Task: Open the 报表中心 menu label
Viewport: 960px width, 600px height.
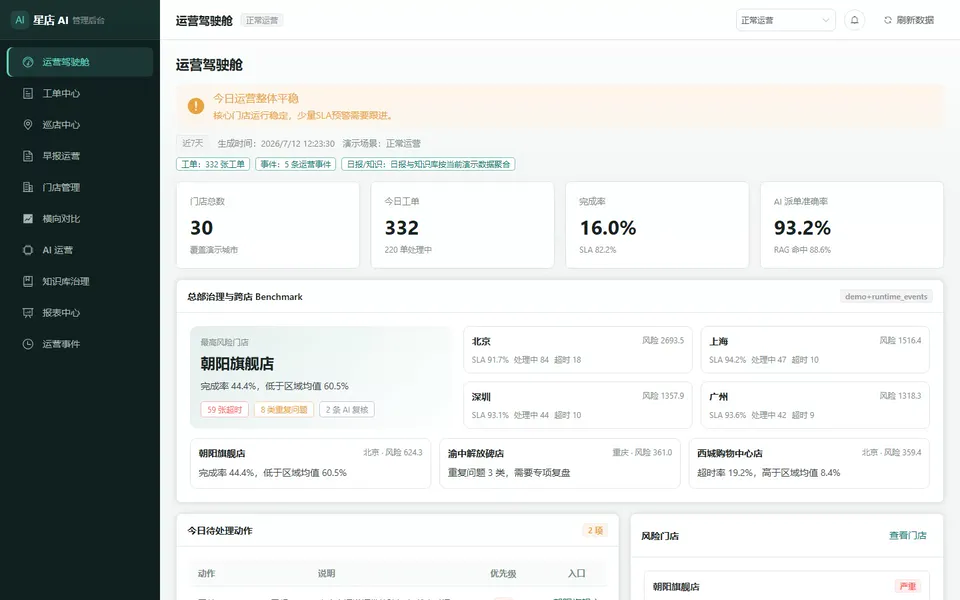Action: click(x=61, y=312)
